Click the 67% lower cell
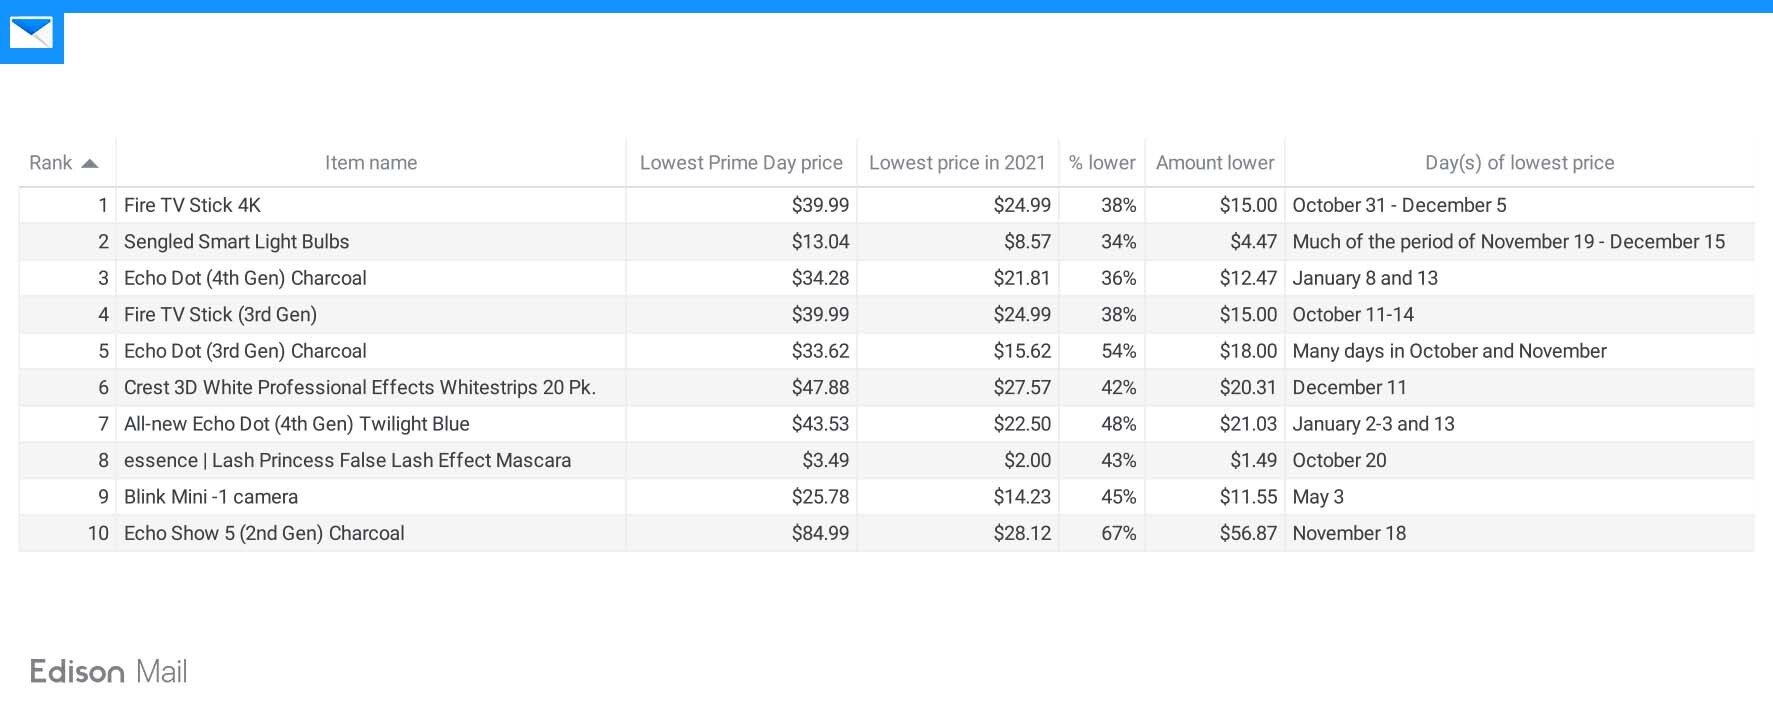This screenshot has height=718, width=1773. click(x=1119, y=534)
